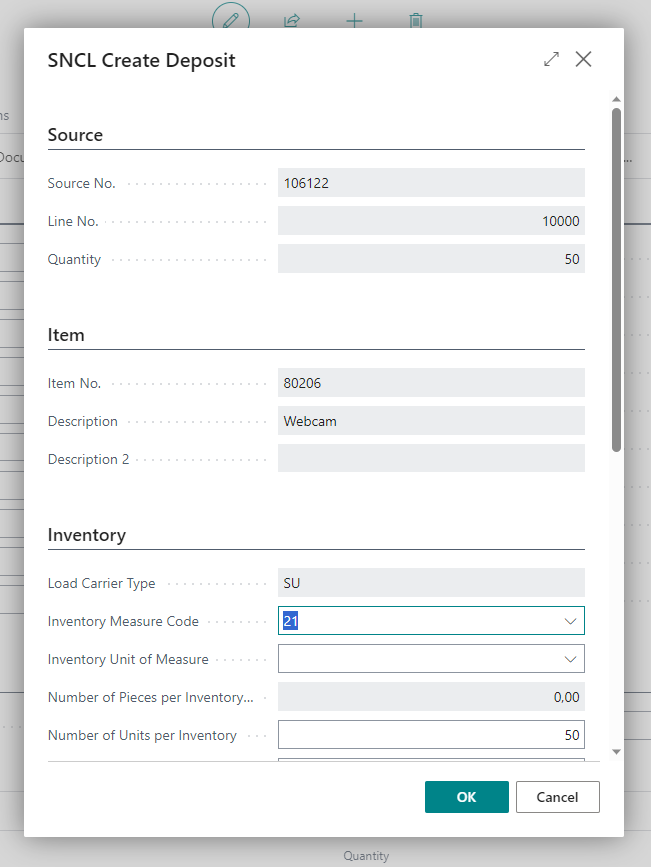
Task: Open the Inventory Unit of Measure dropdown arrow
Action: click(x=570, y=659)
